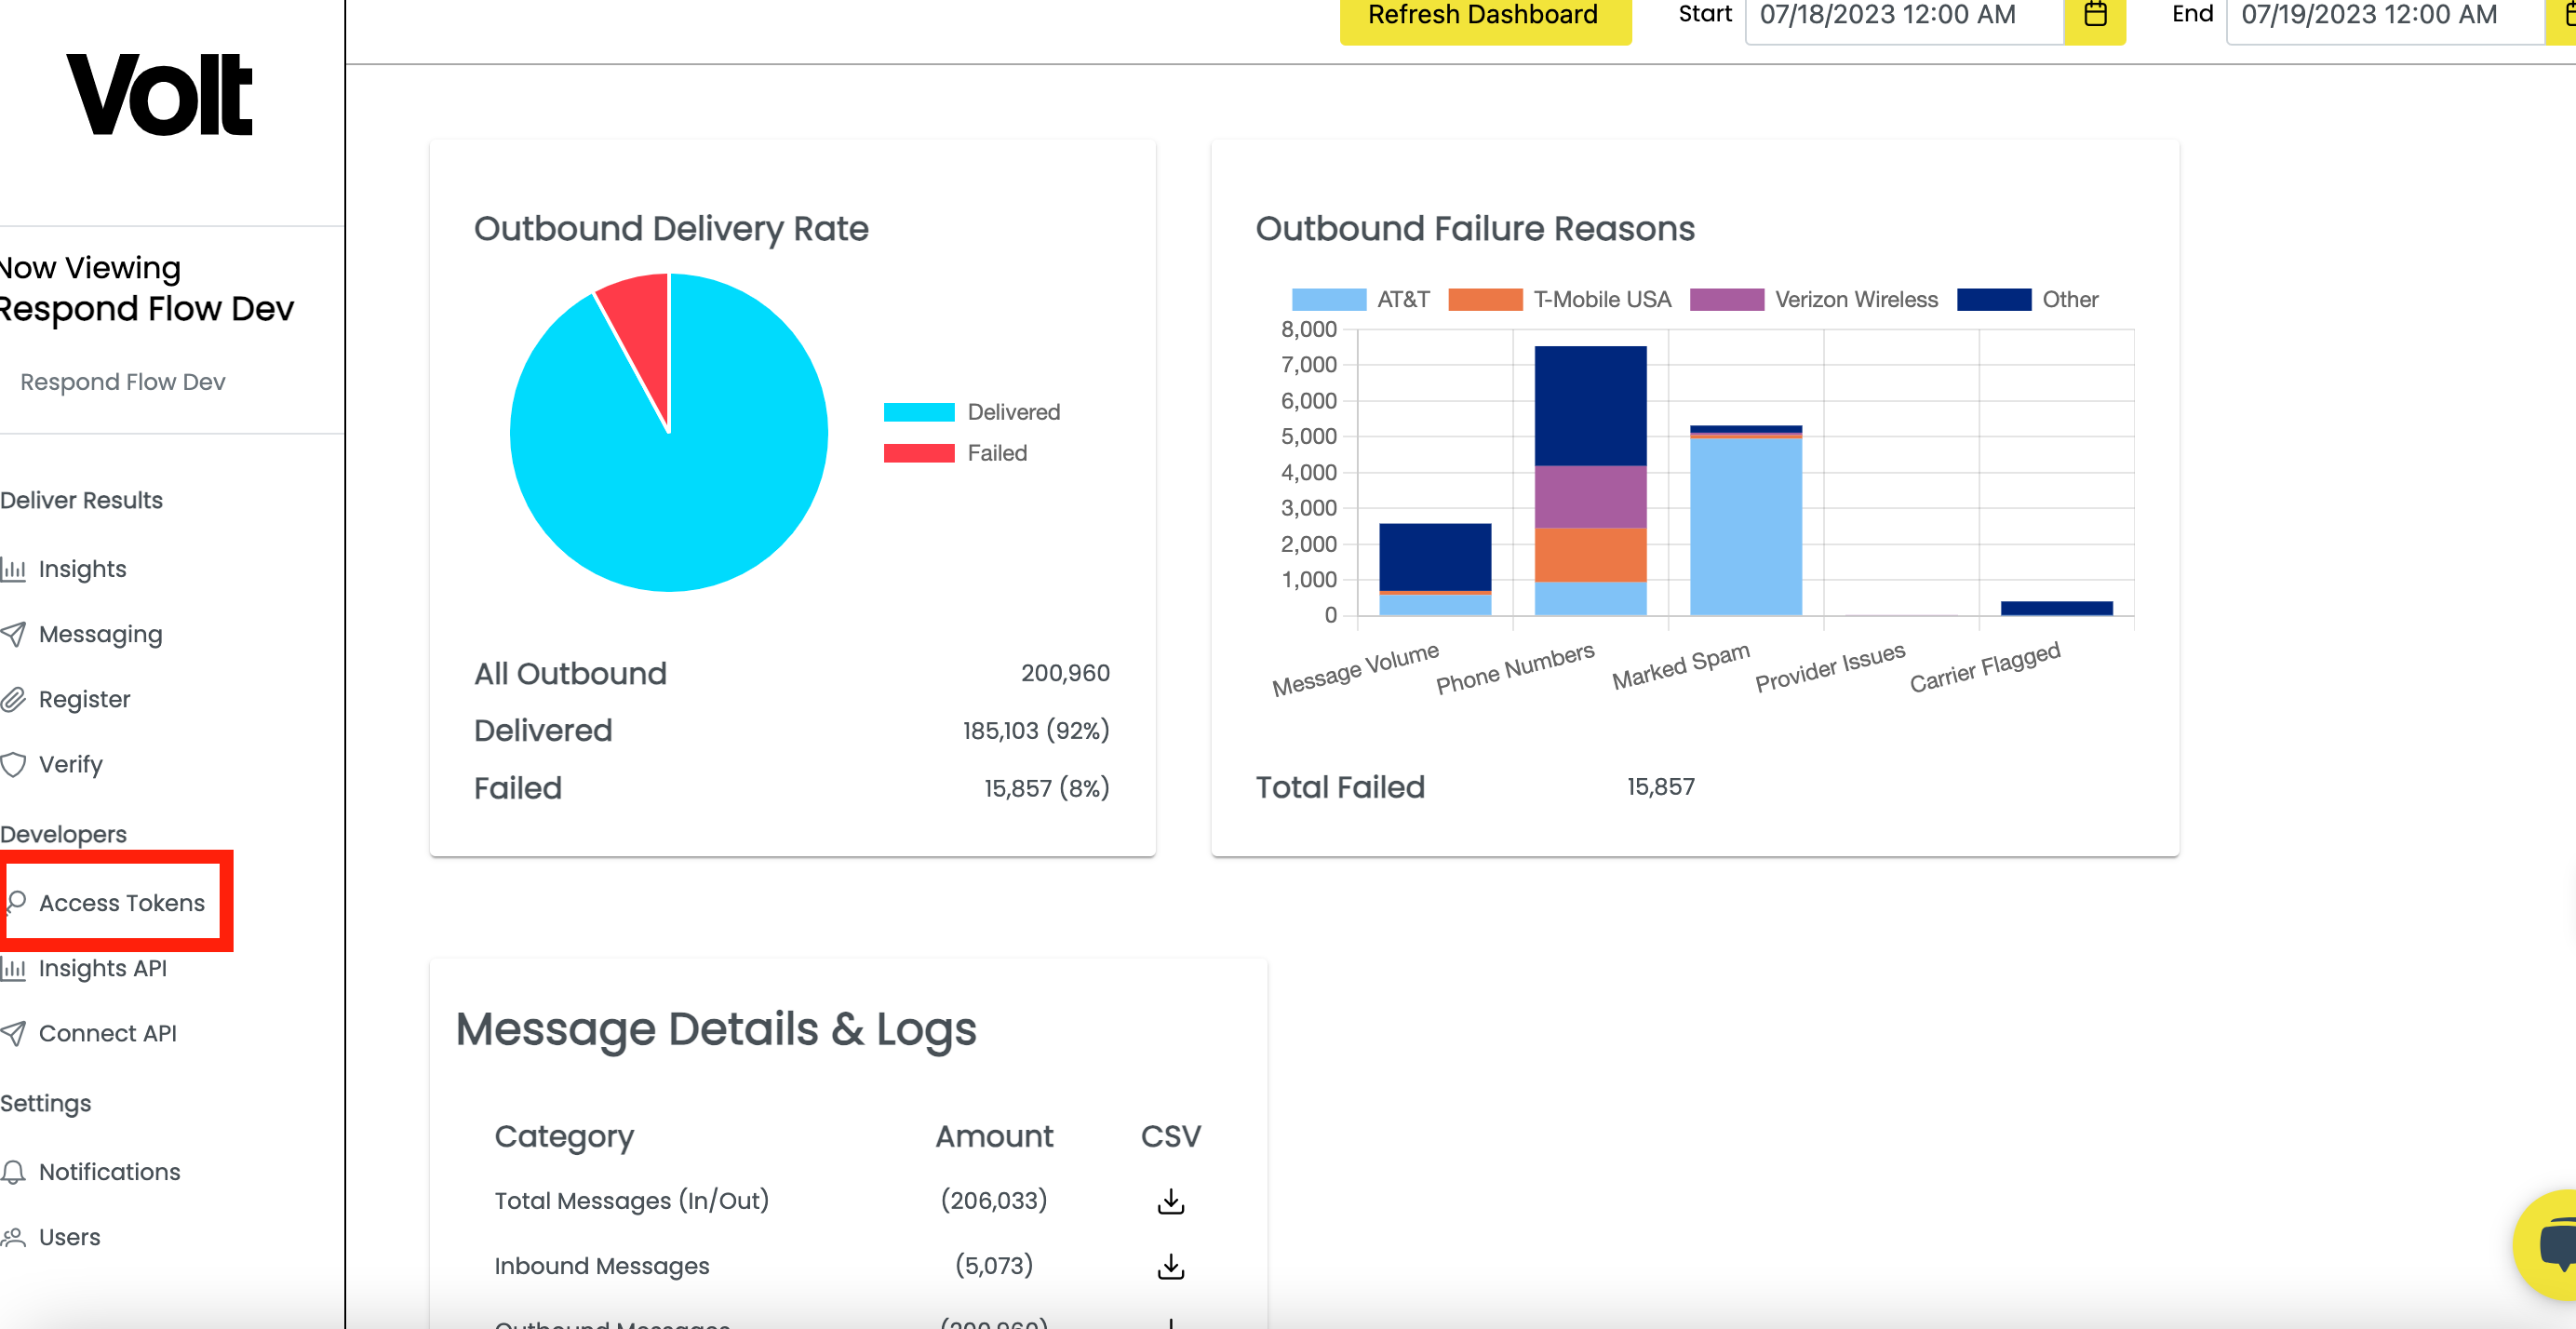Download Inbound Messages CSV file

1170,1267
